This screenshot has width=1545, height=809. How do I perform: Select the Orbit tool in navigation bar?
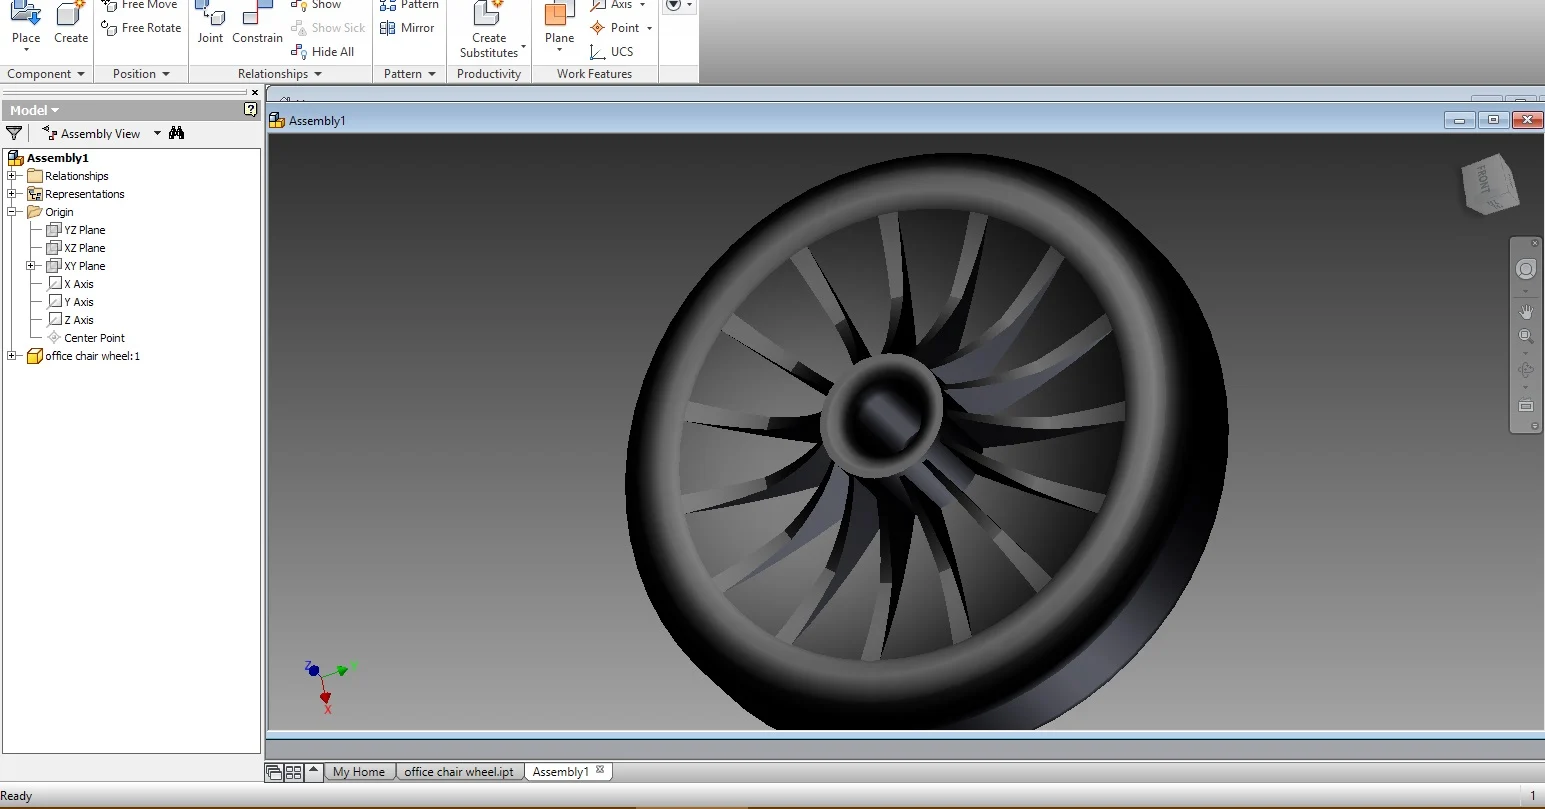pyautogui.click(x=1525, y=370)
